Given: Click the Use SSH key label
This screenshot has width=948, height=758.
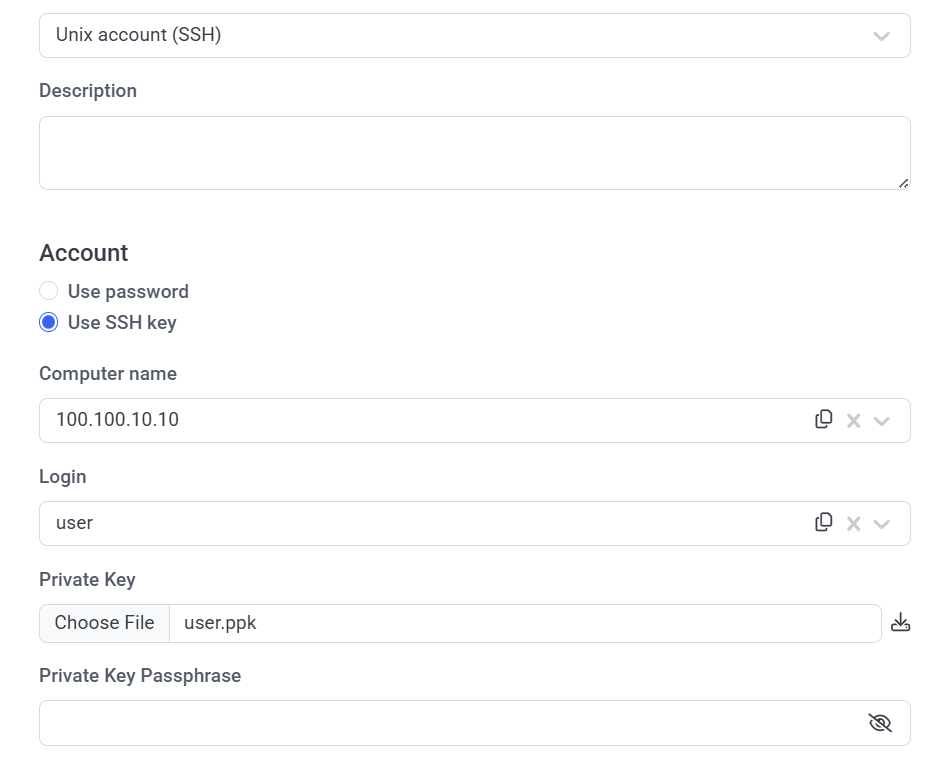Looking at the screenshot, I should point(122,322).
